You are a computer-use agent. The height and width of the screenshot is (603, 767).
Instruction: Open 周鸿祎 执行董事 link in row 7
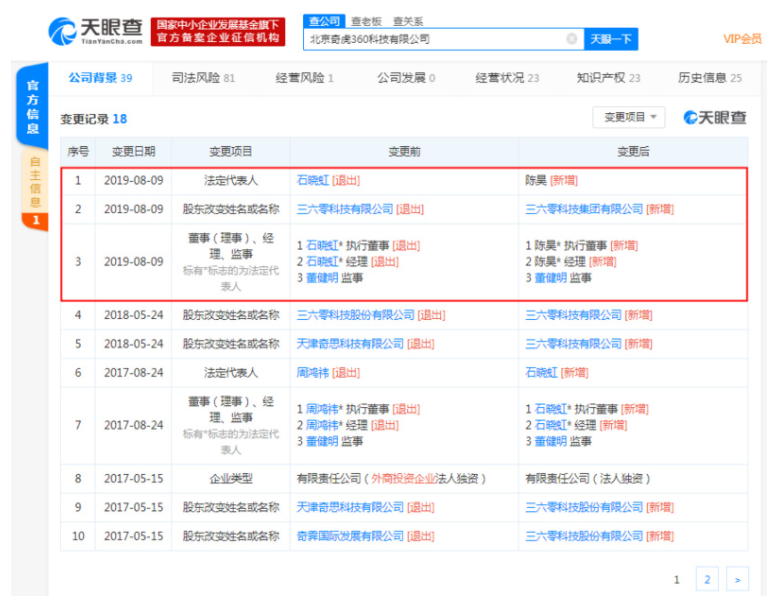click(322, 409)
